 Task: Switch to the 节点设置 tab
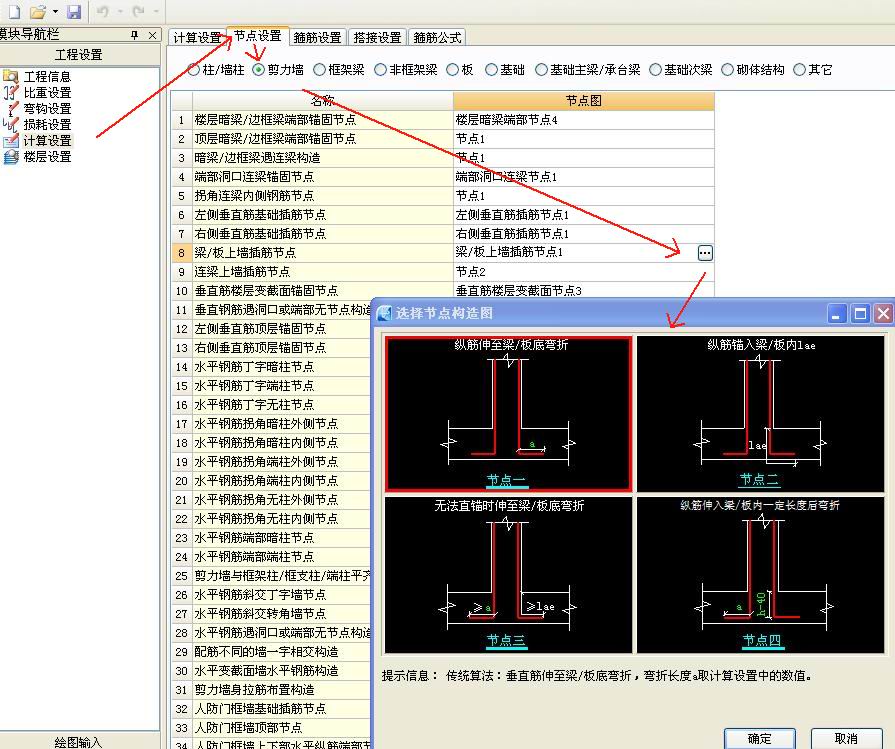(257, 36)
